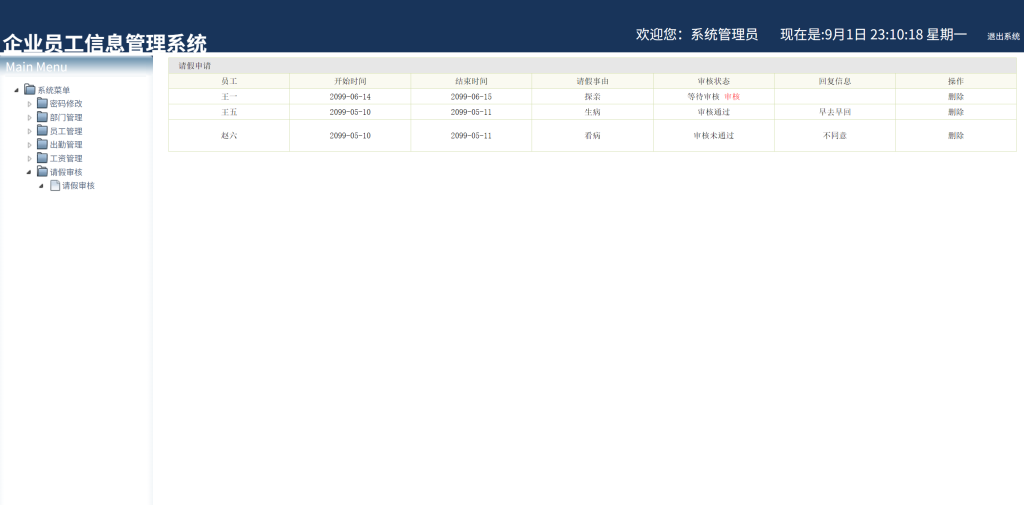Click leave reason 探亲

[592, 97]
